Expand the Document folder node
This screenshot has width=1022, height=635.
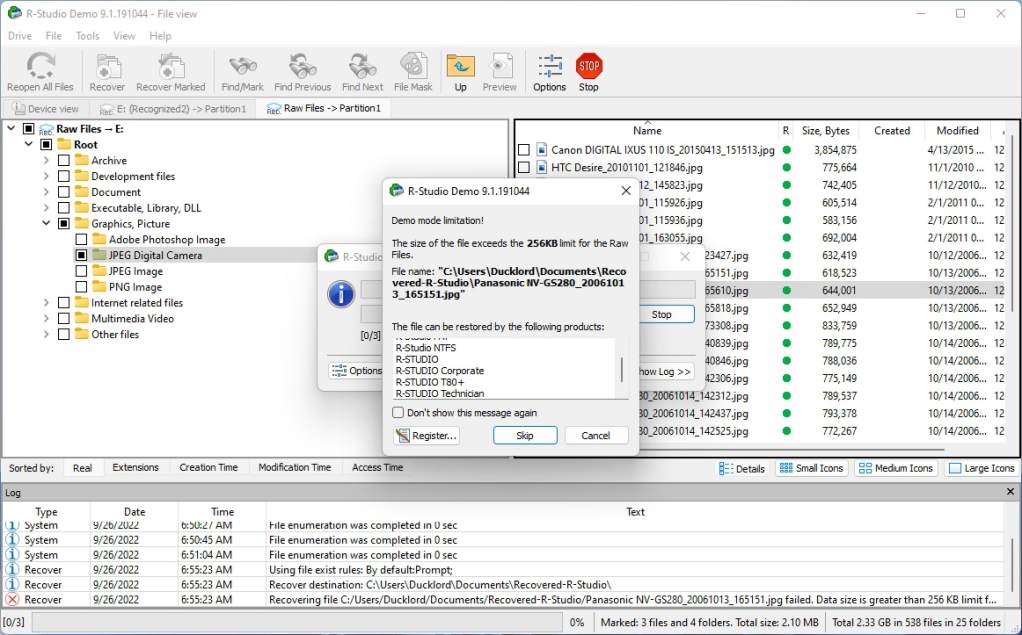pos(46,192)
